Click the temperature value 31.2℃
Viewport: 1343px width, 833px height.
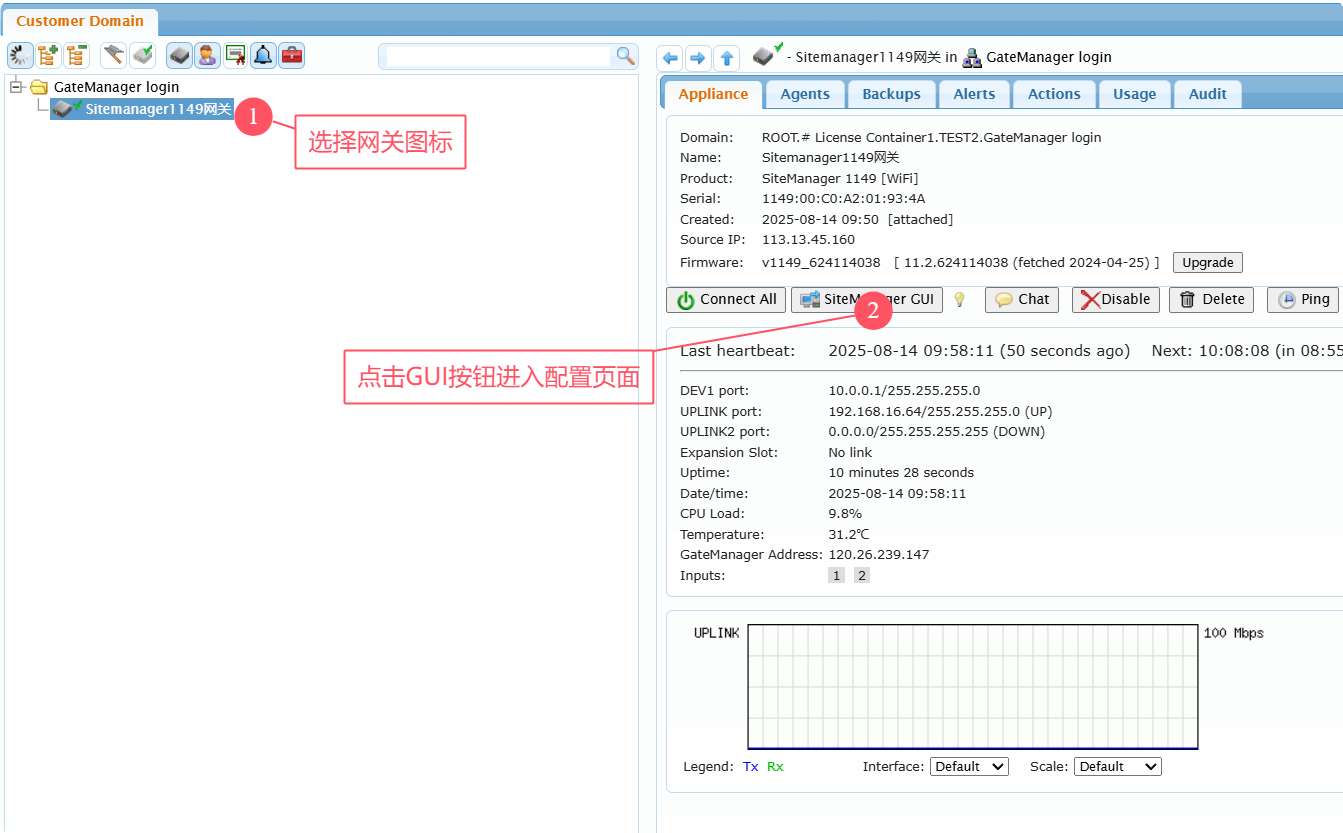(850, 534)
